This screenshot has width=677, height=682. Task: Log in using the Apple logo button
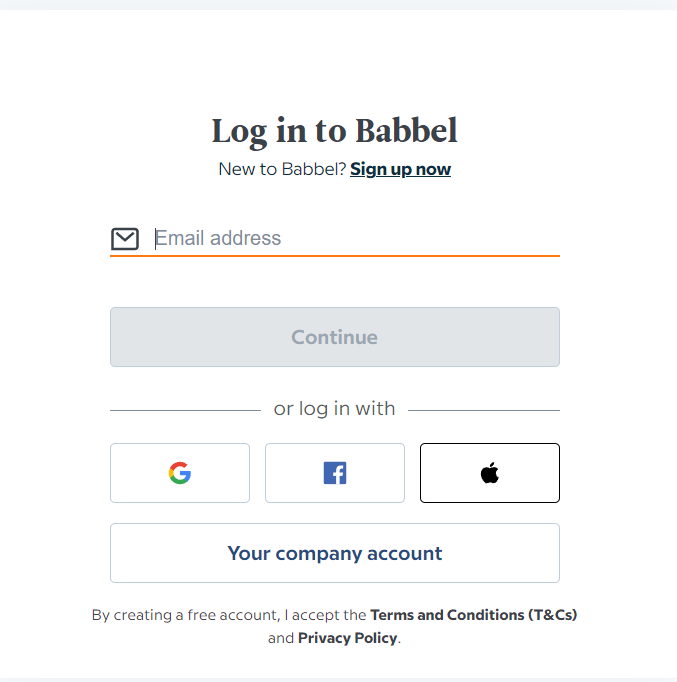pyautogui.click(x=489, y=473)
